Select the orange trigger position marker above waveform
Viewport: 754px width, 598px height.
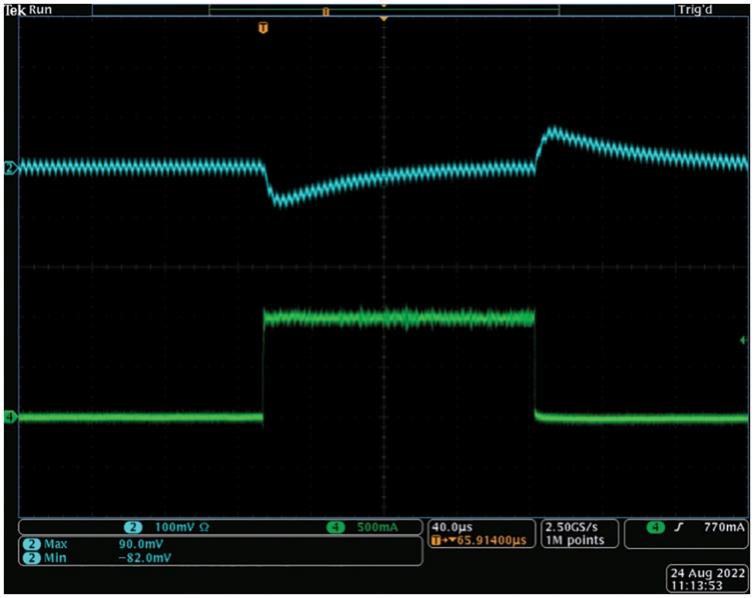pyautogui.click(x=263, y=29)
